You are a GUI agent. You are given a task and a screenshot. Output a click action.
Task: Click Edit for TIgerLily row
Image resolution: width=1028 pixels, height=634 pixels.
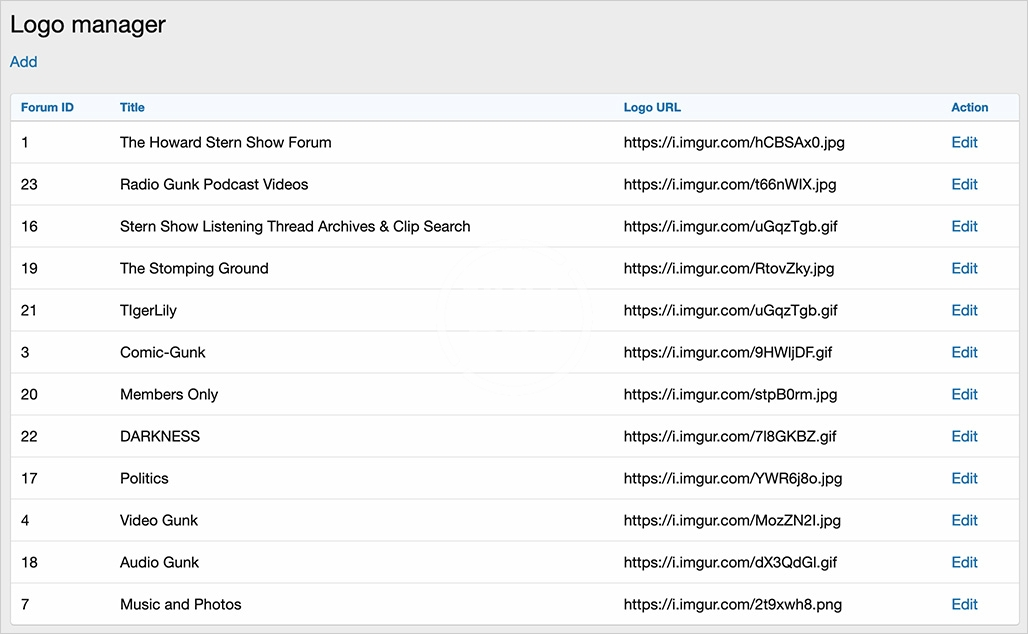coord(964,310)
